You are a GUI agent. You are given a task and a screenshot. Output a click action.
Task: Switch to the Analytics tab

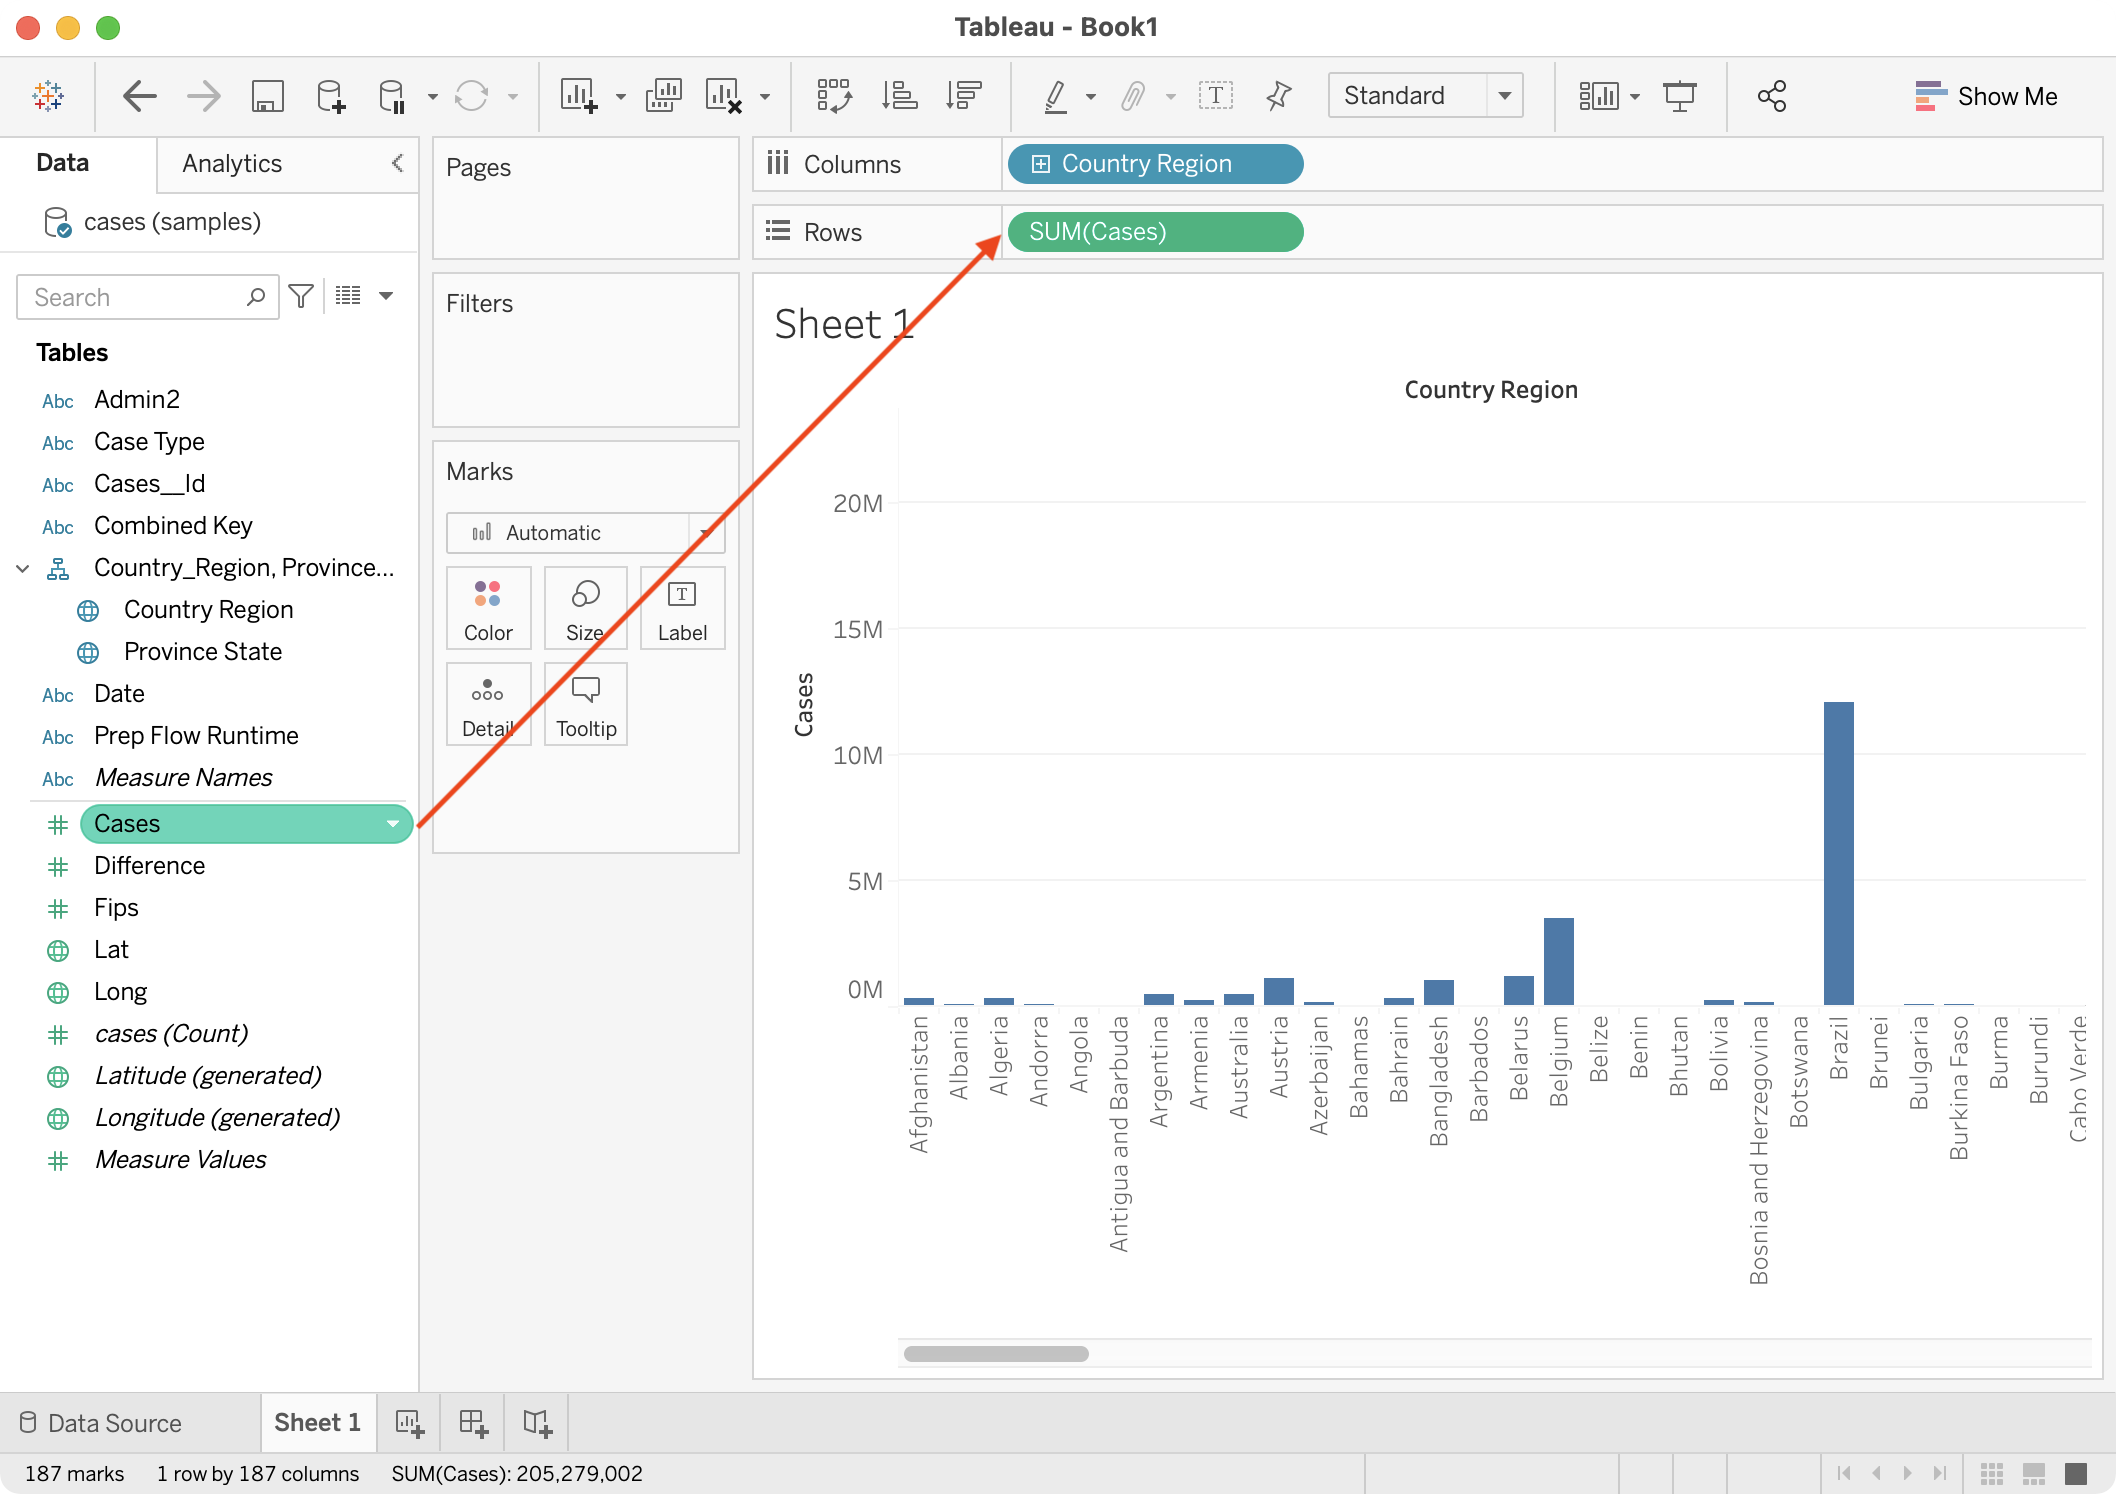tap(232, 164)
